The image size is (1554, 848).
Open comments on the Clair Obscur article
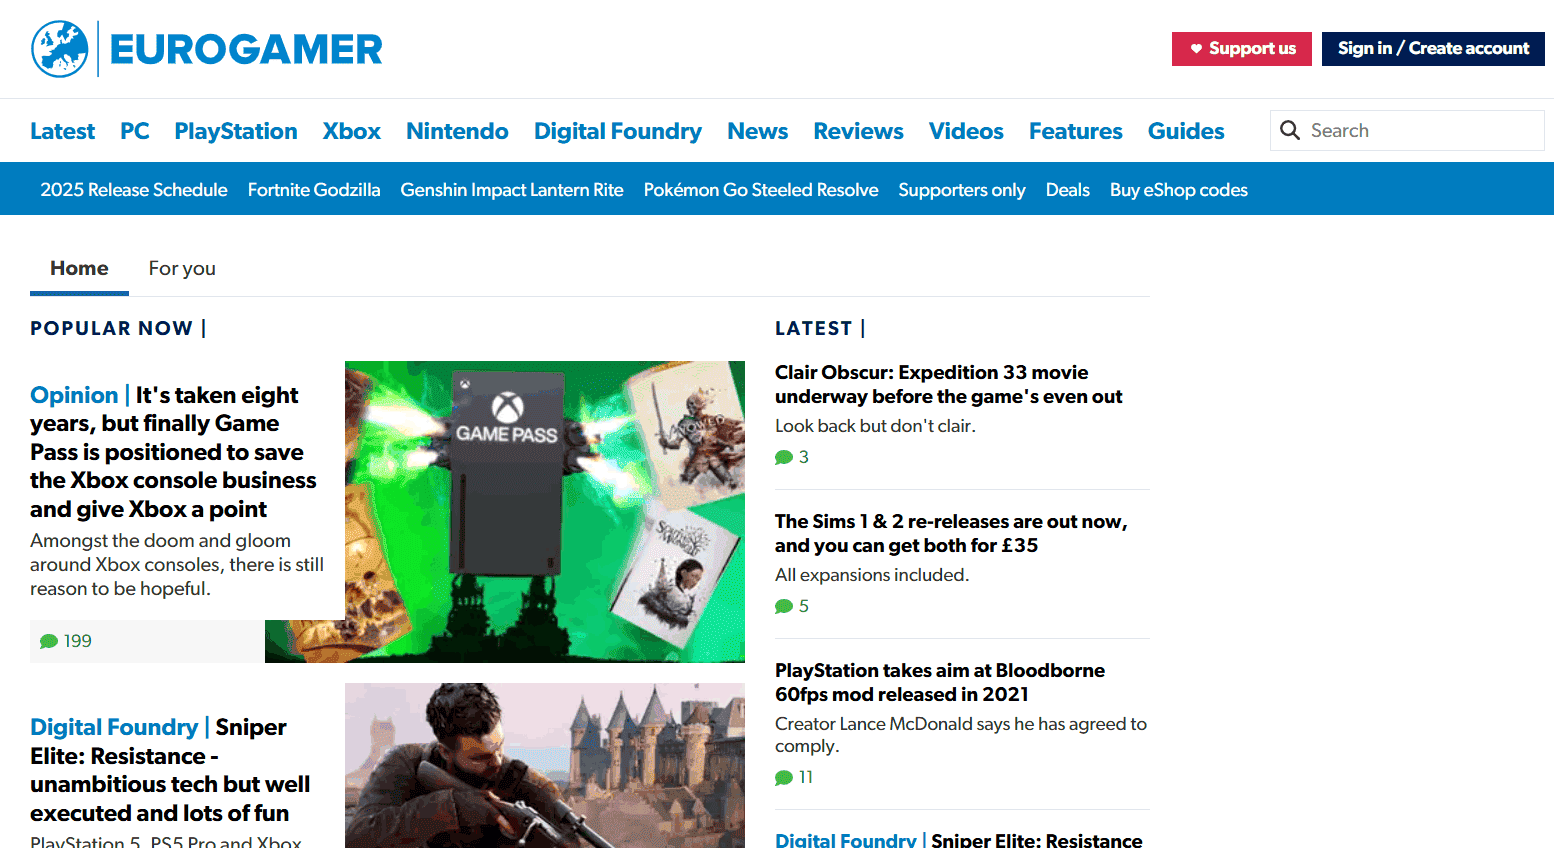[792, 457]
